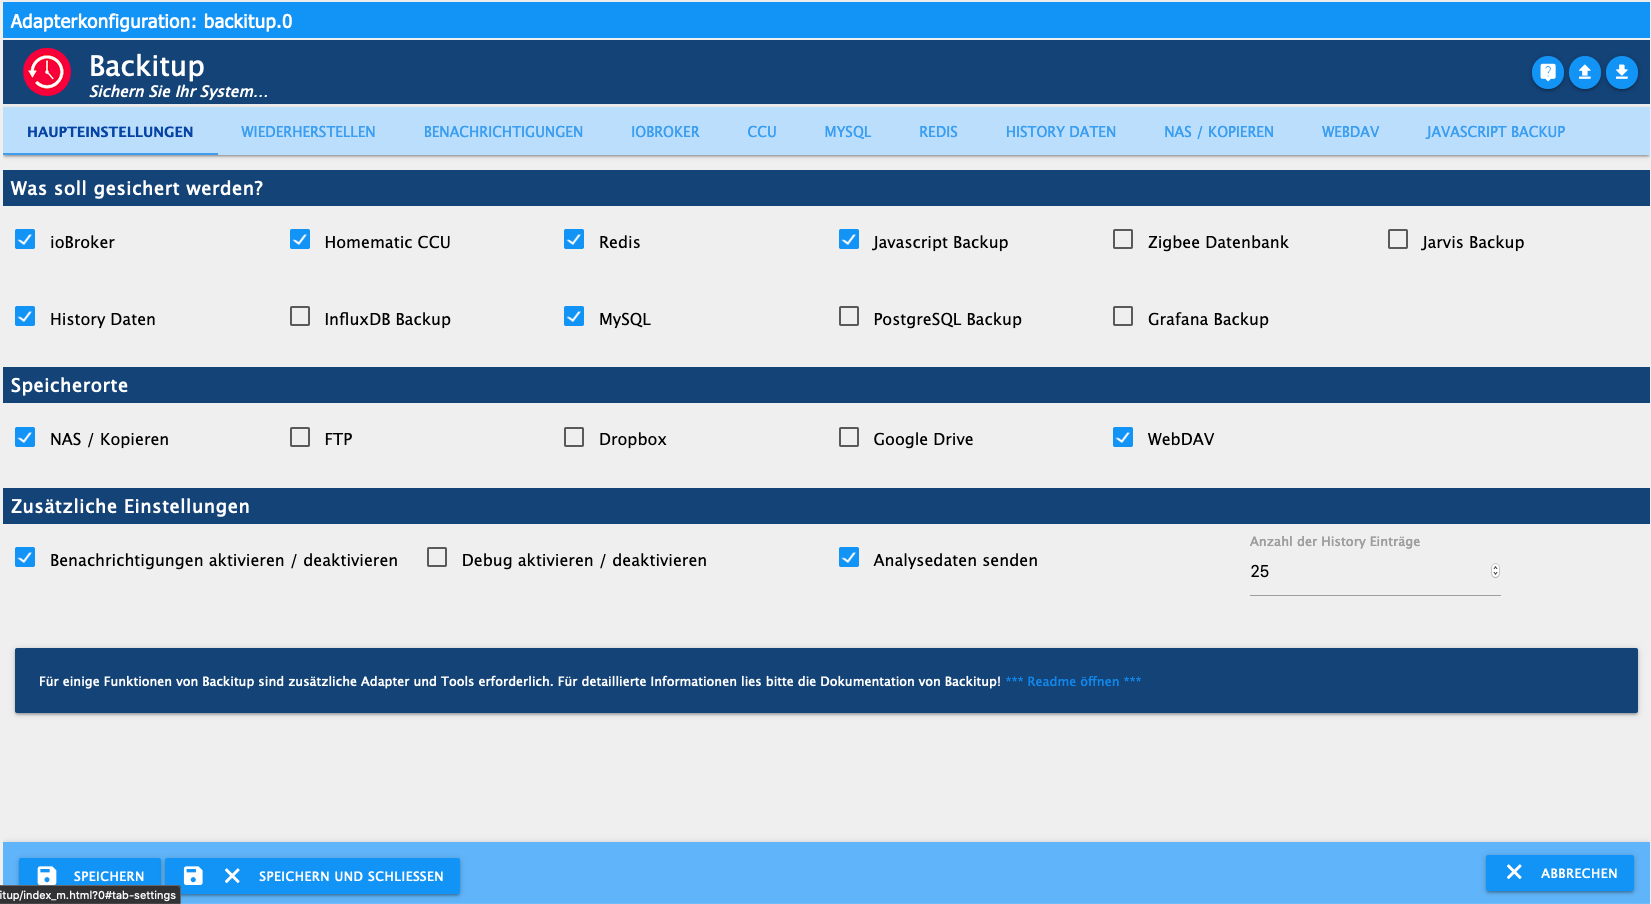The image size is (1651, 904).
Task: Uncheck Analysedaten senden
Action: [849, 558]
